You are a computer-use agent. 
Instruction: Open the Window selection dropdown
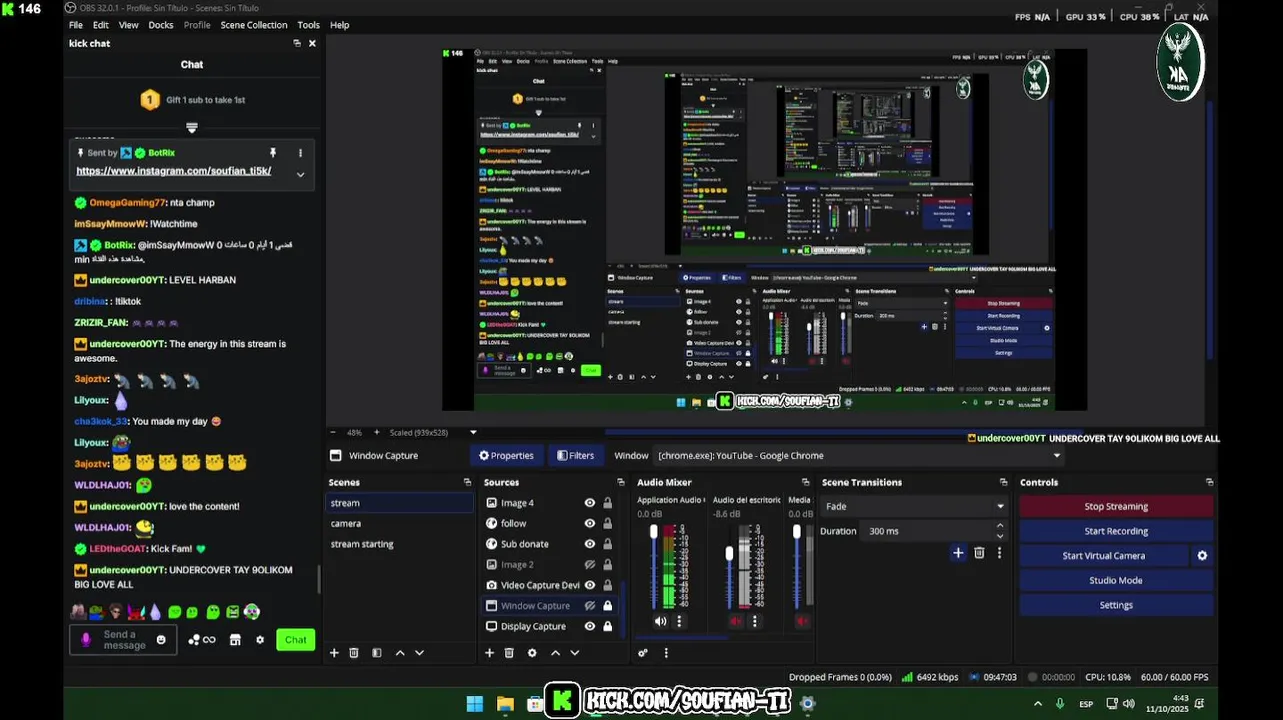[x=857, y=456]
